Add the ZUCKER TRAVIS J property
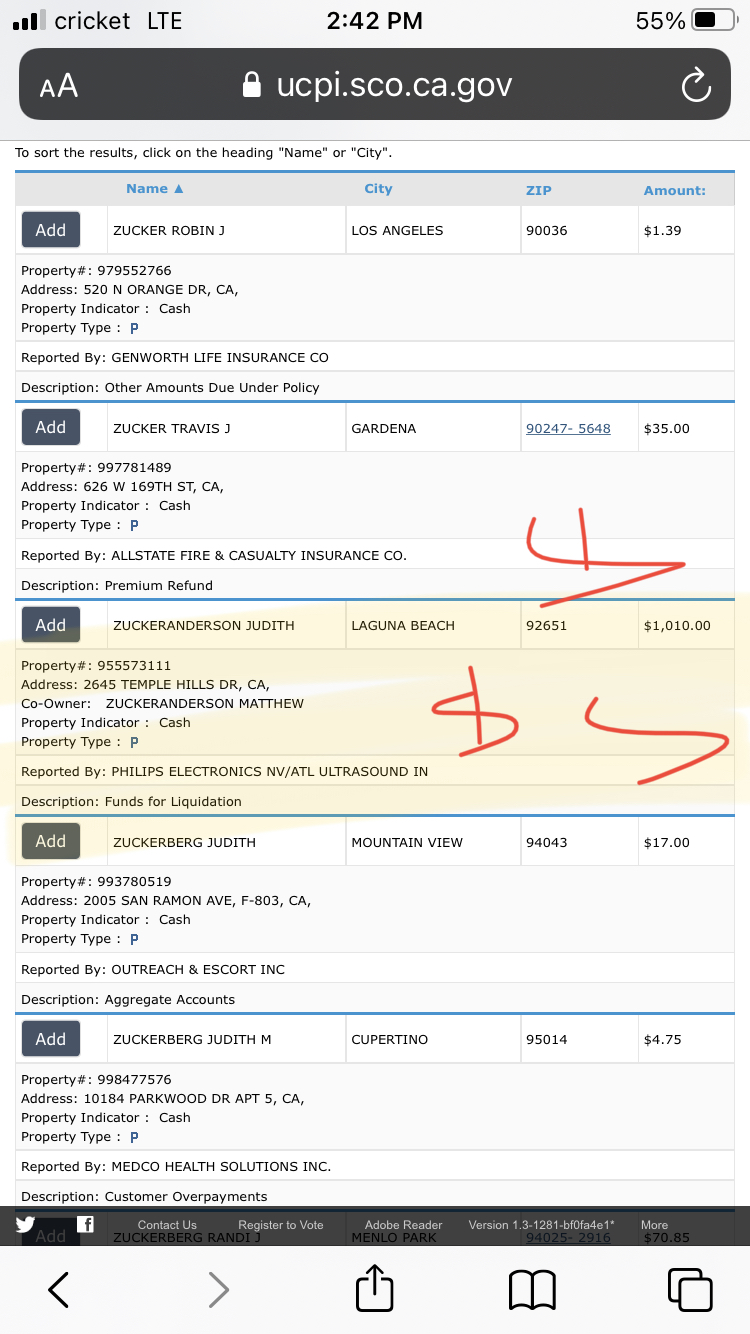This screenshot has width=750, height=1334. 51,427
